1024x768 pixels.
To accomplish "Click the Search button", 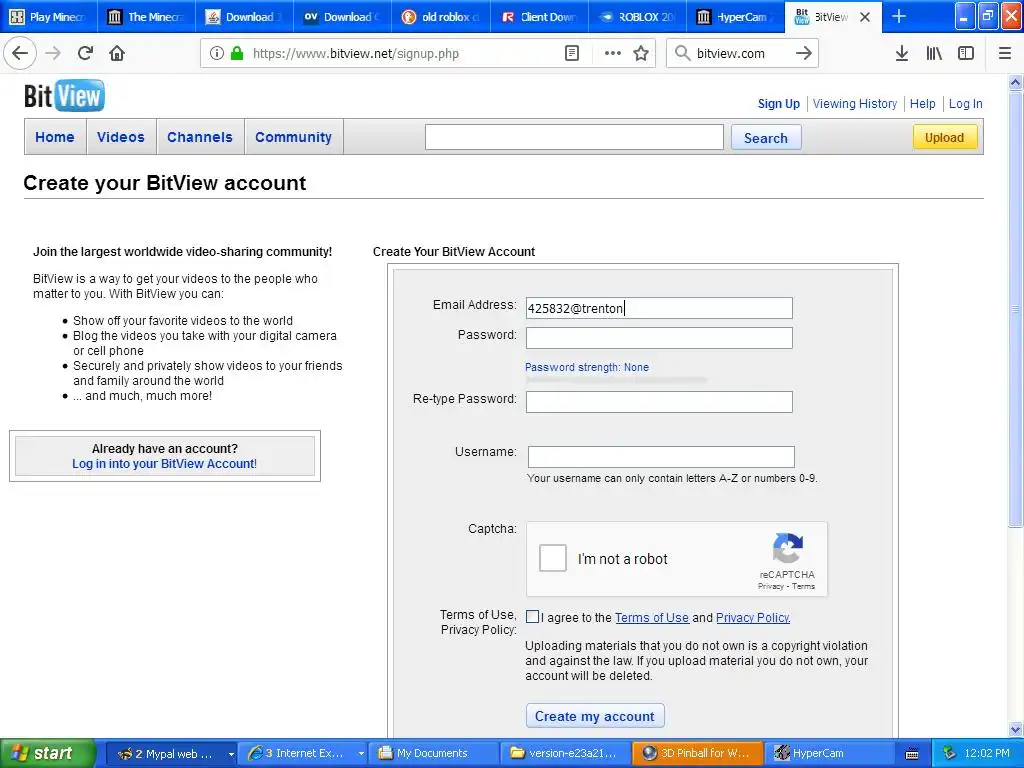I will [x=766, y=138].
